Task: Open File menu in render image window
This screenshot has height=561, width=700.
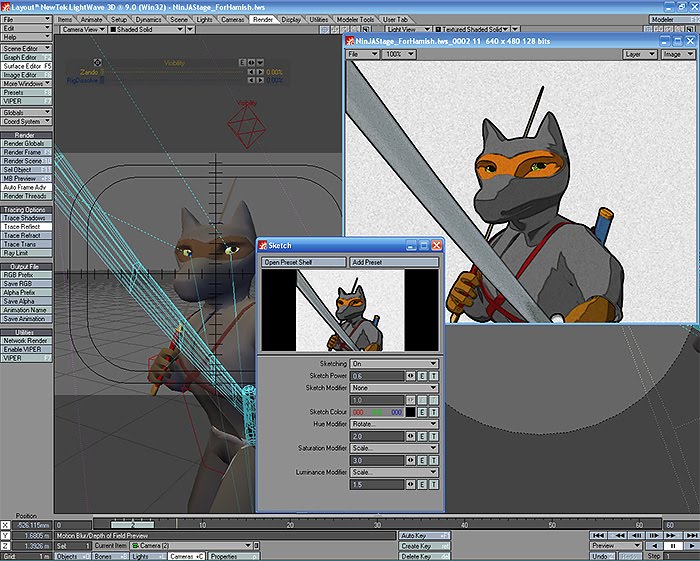Action: pos(363,54)
